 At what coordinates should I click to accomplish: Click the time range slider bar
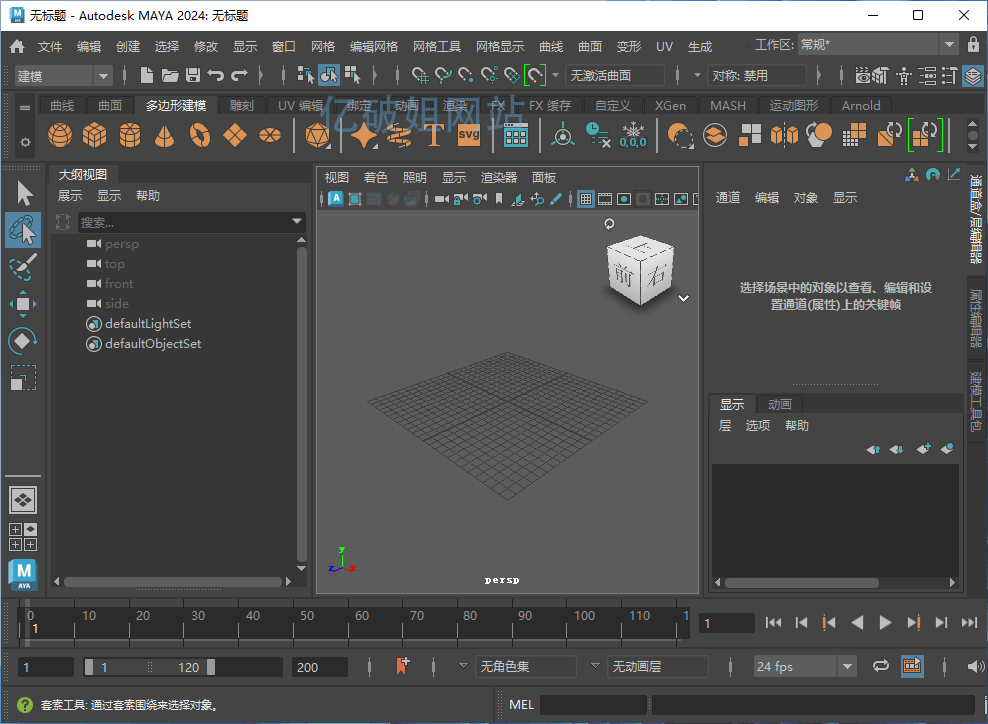click(150, 667)
